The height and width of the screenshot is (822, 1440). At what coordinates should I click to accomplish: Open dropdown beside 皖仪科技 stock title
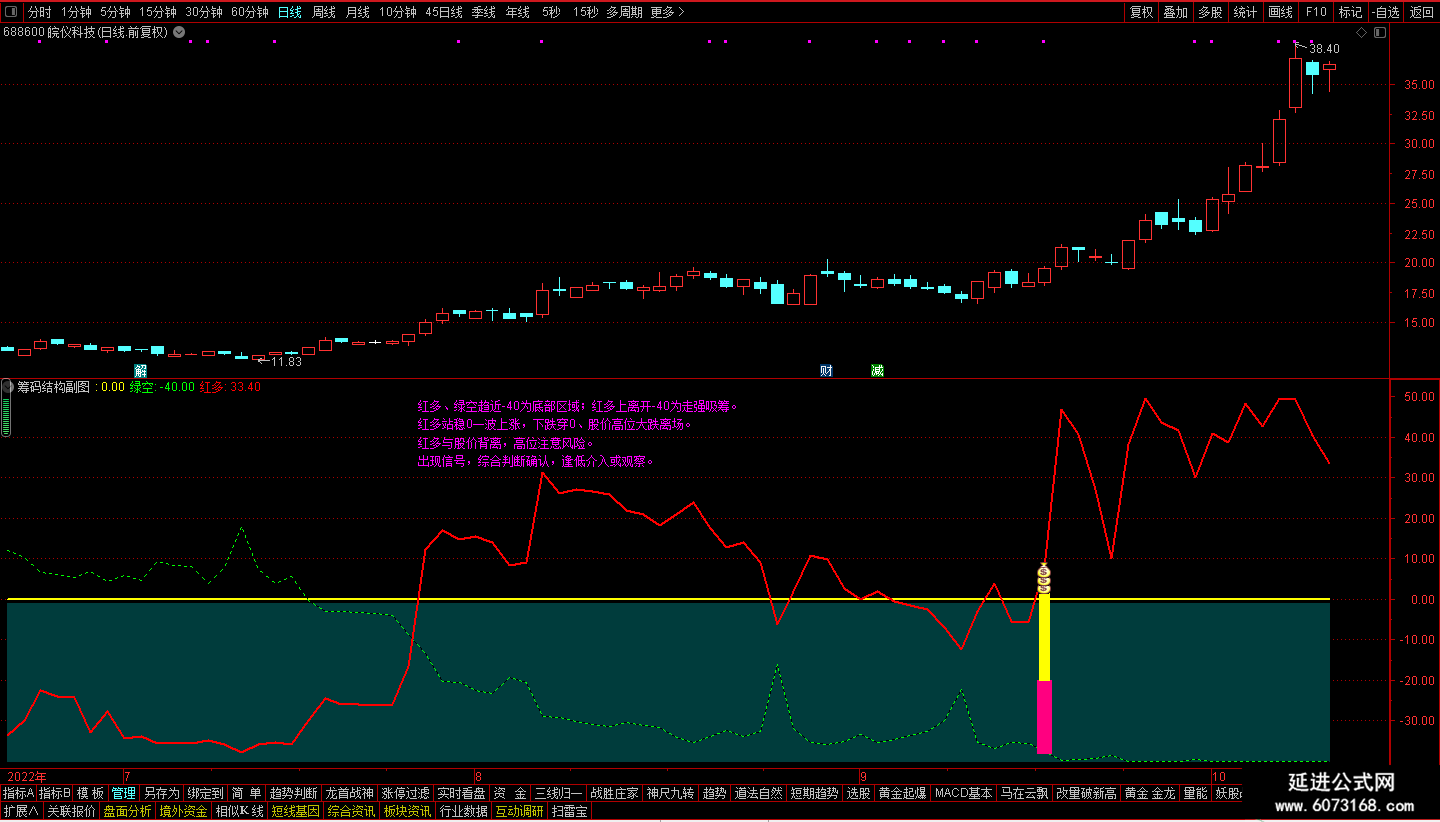tap(179, 32)
